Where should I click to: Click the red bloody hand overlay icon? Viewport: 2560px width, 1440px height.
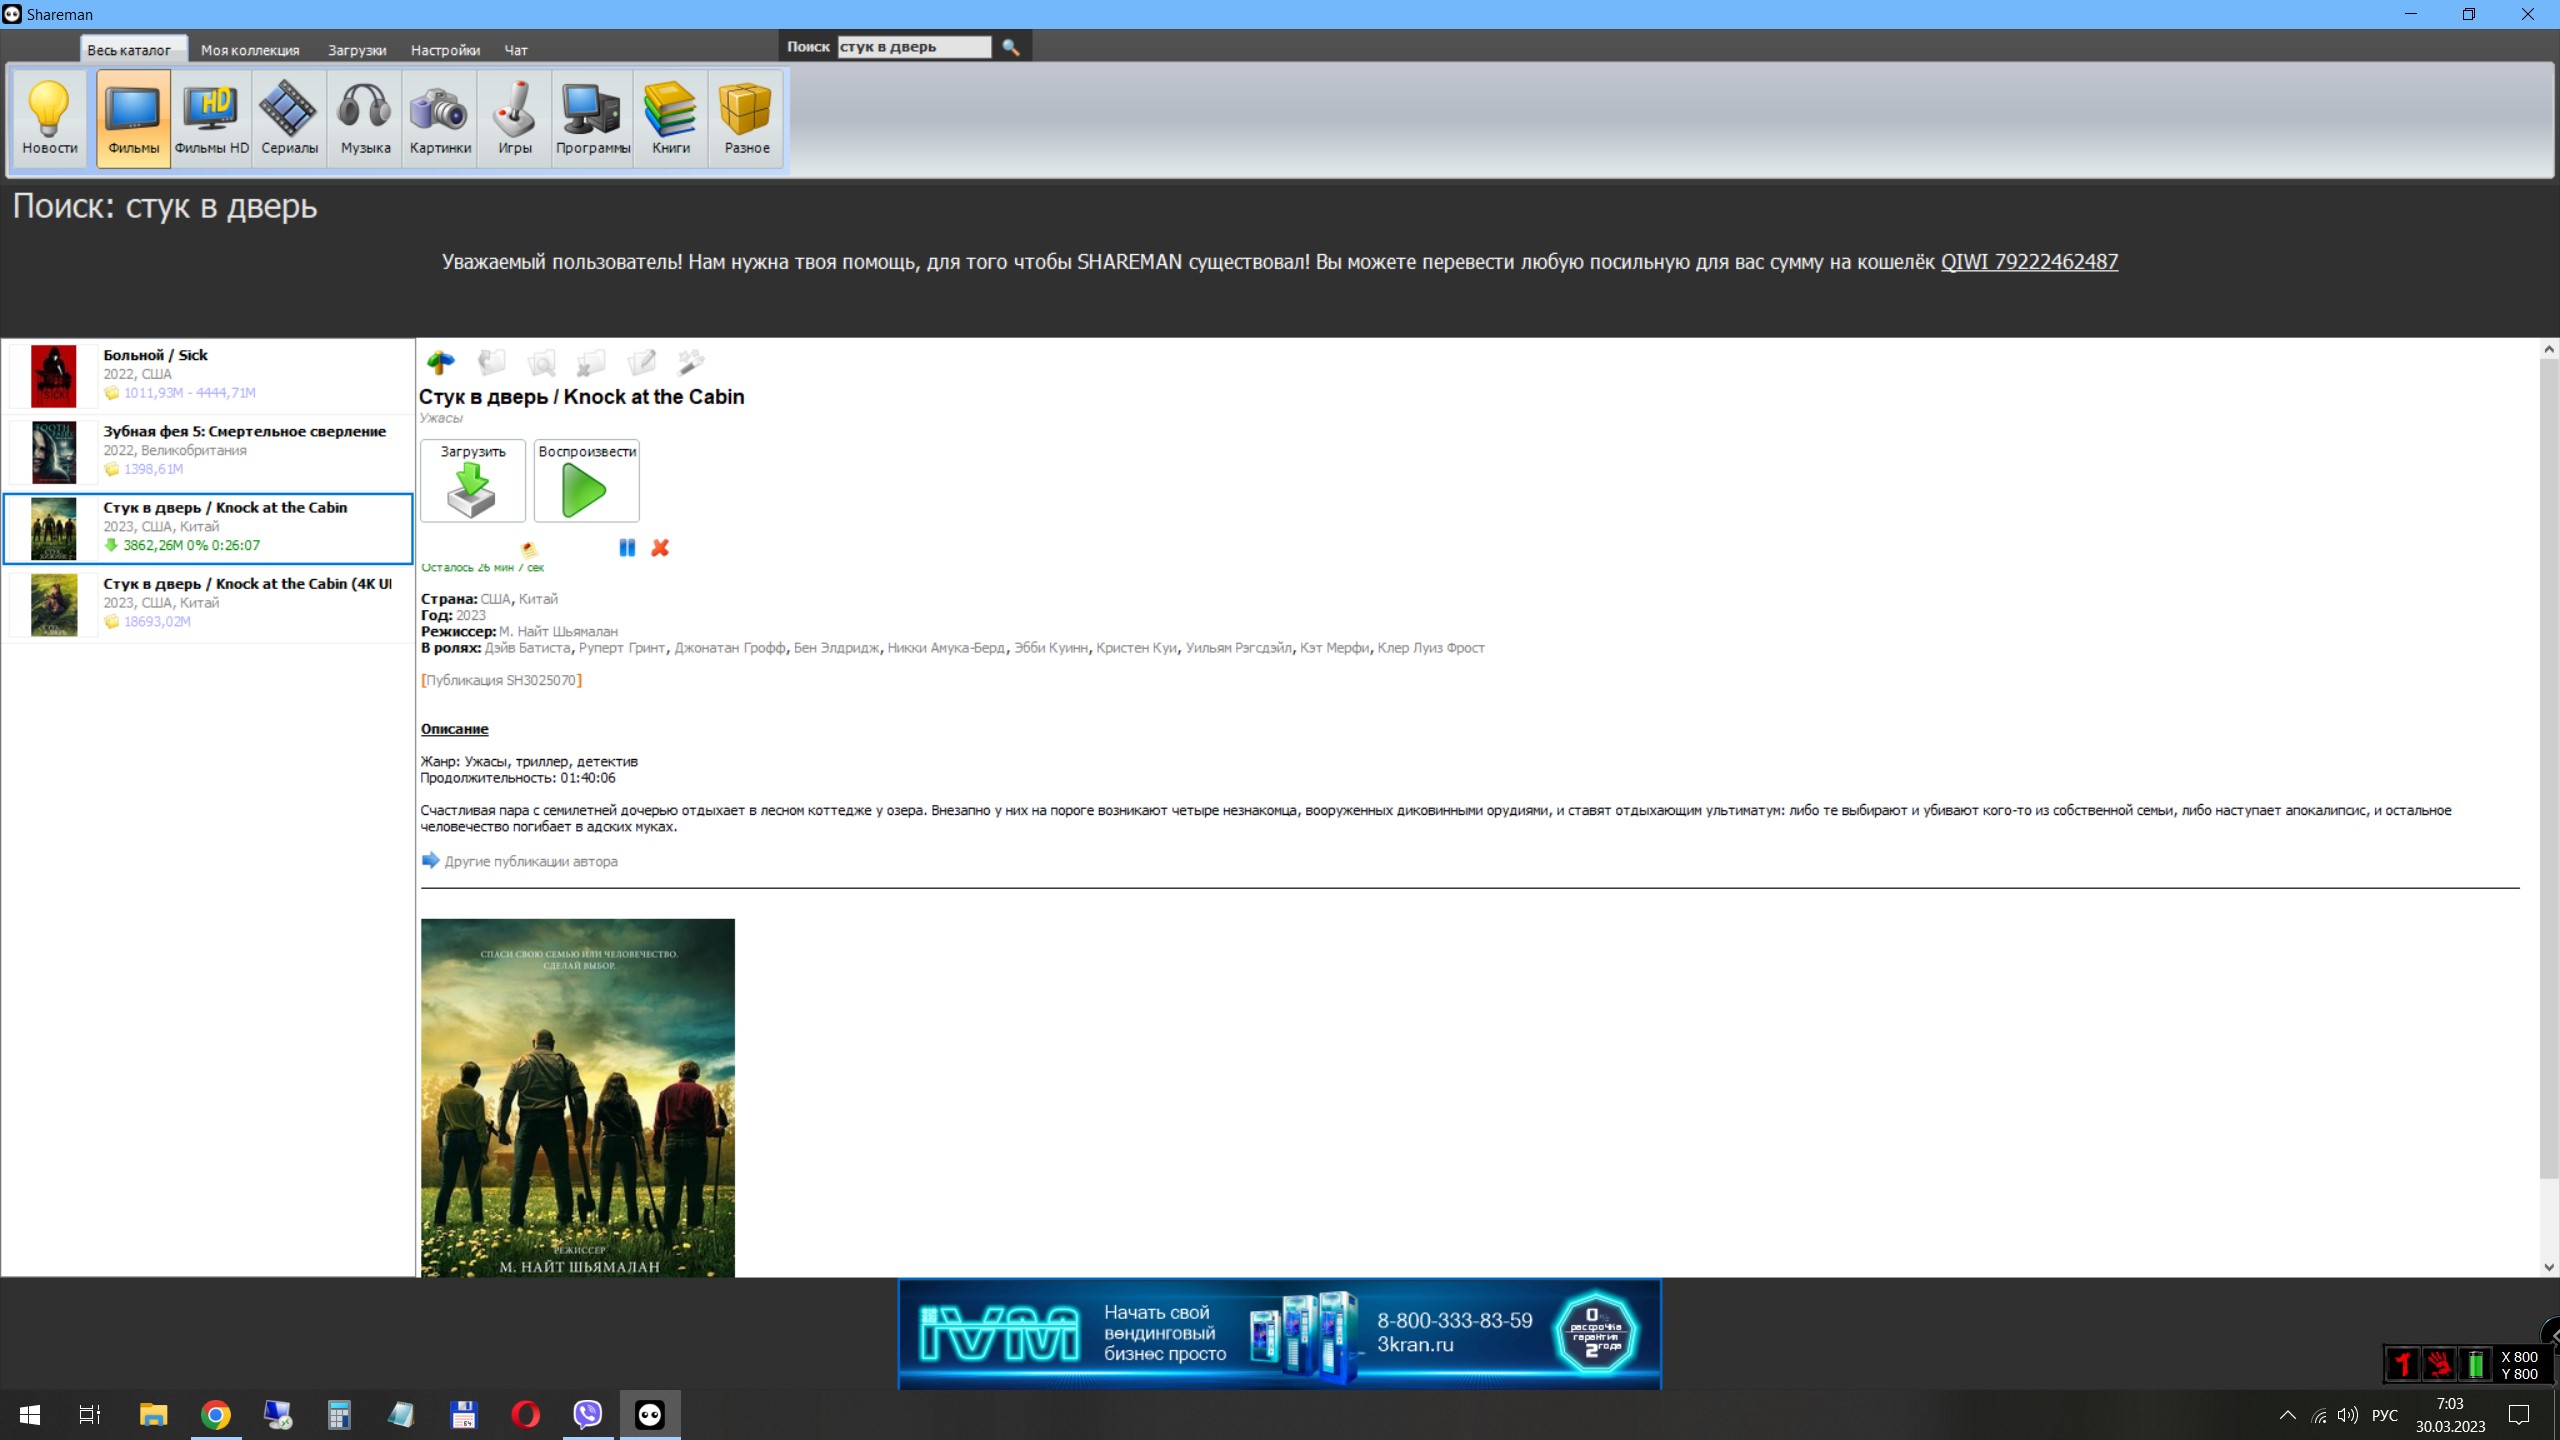click(2439, 1364)
